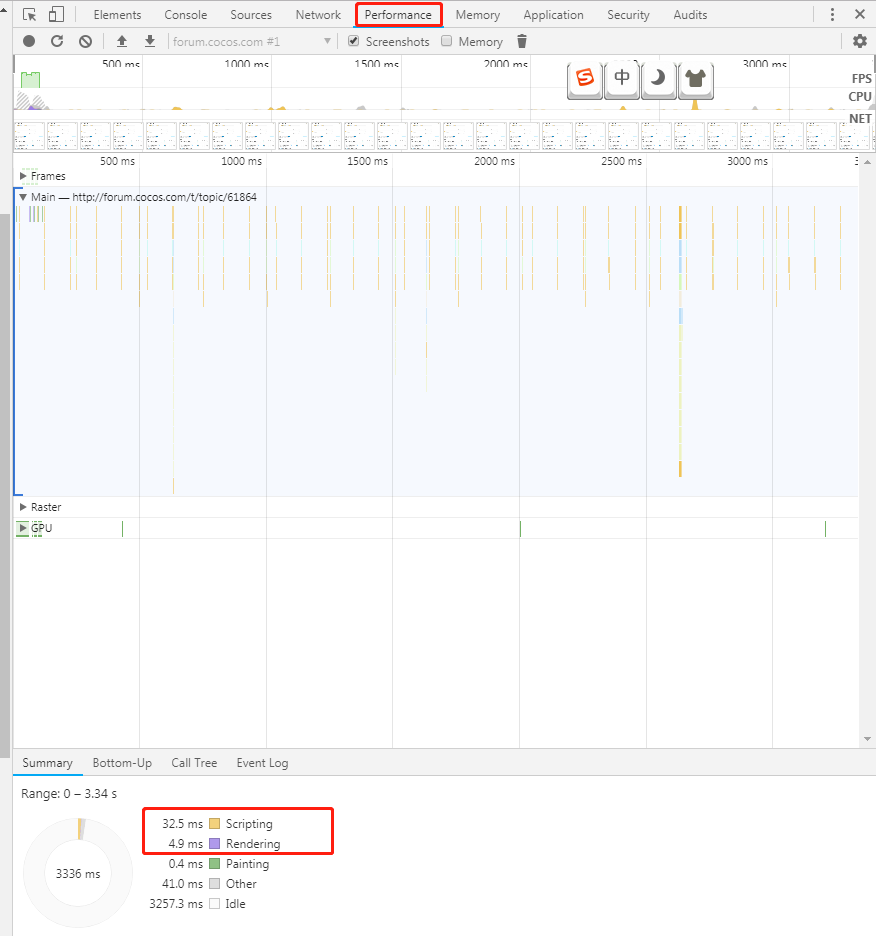Expand the Frames track
This screenshot has height=936, width=876.
(x=23, y=176)
